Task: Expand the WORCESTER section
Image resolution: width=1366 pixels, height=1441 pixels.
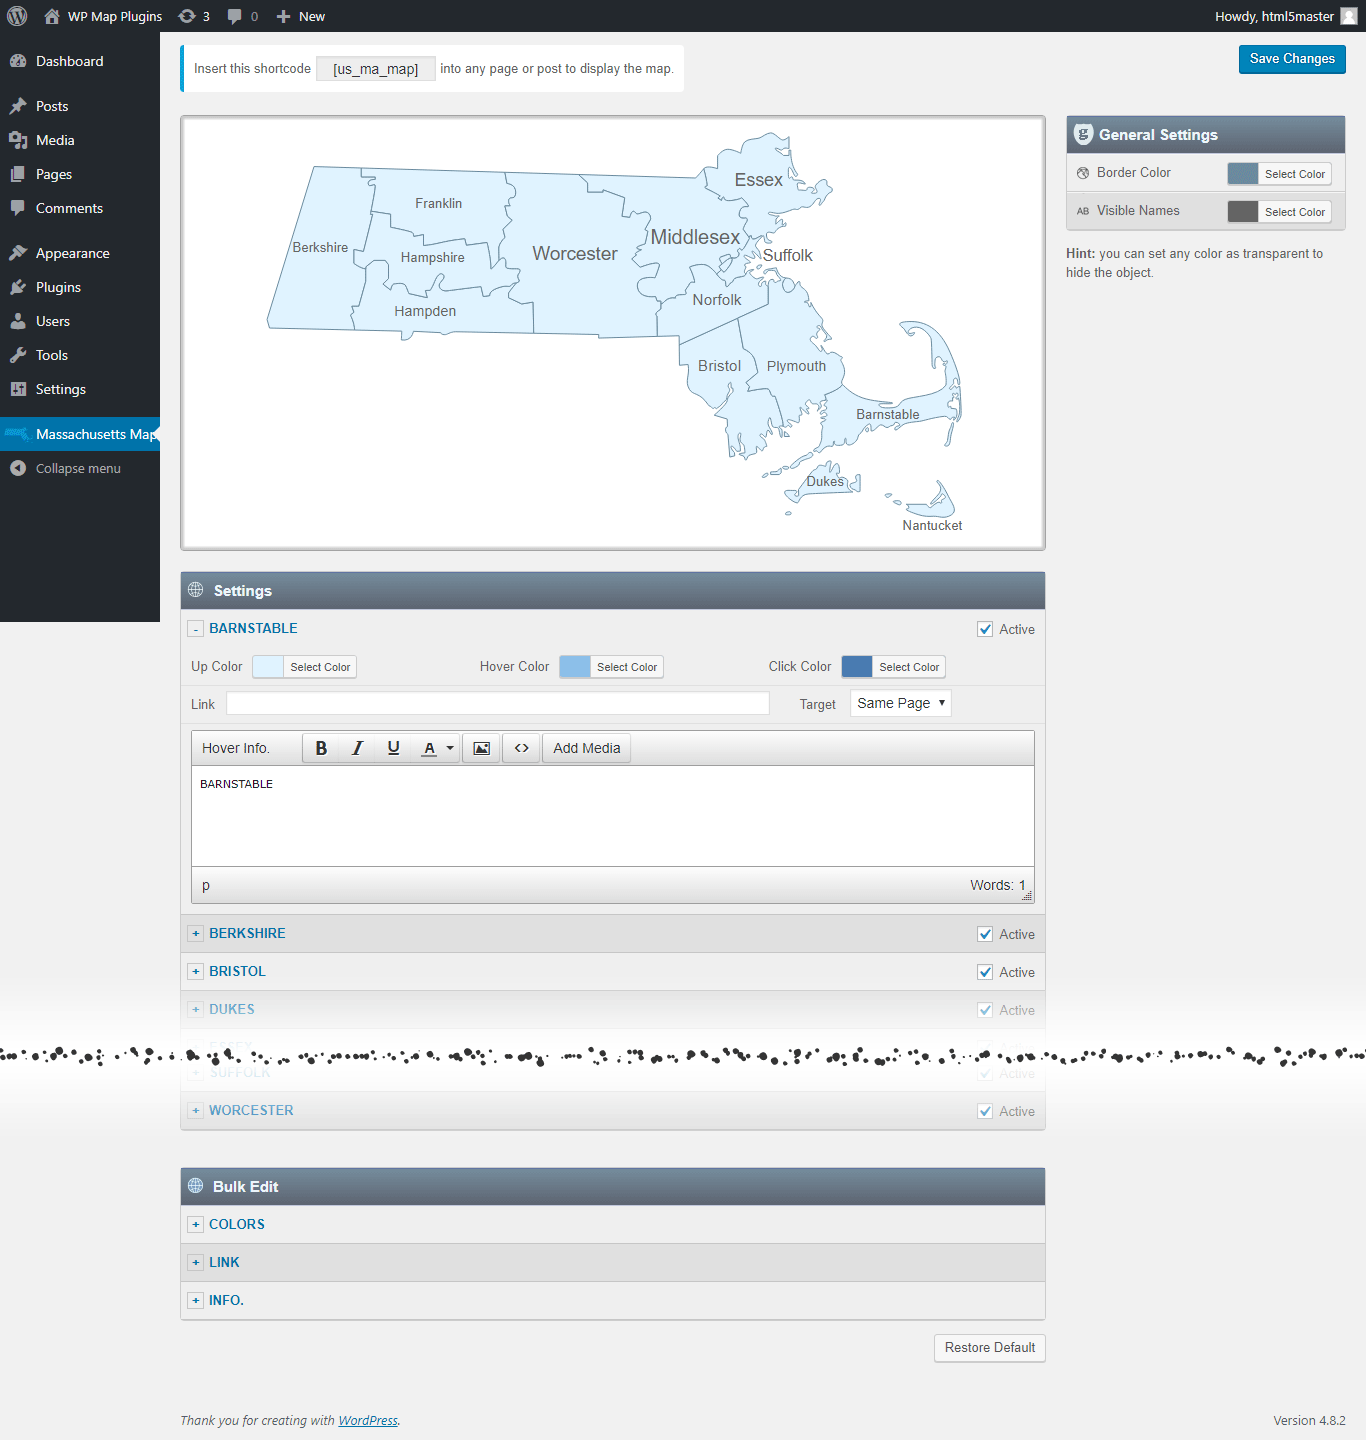Action: [x=196, y=1111]
